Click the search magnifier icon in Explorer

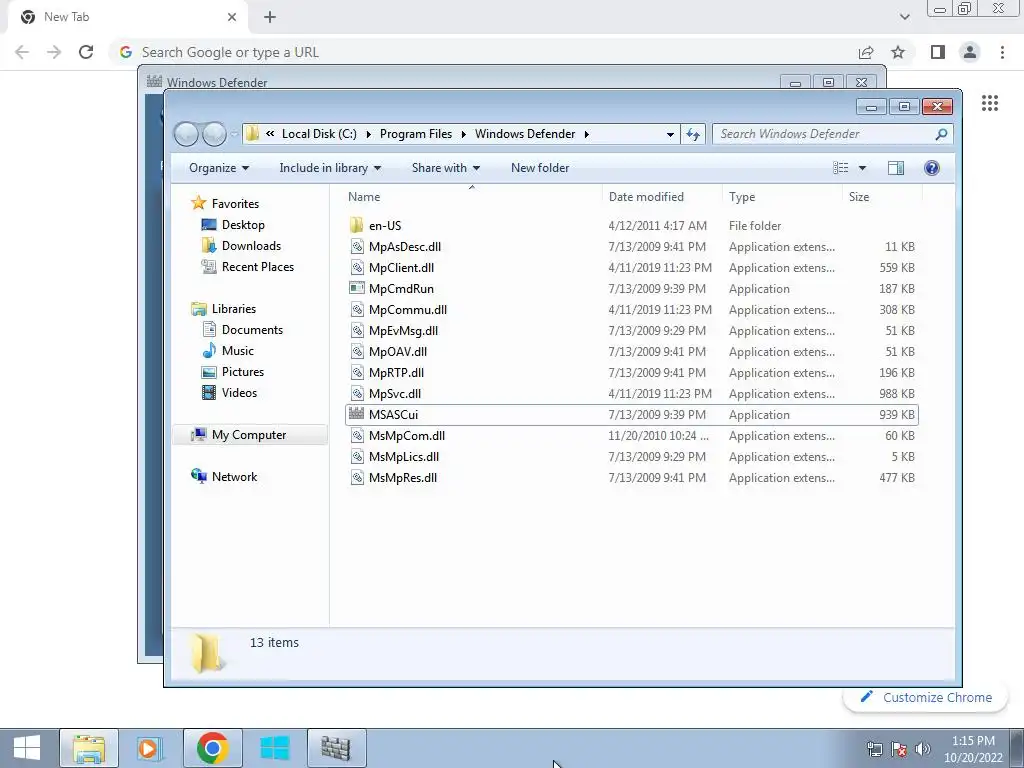[941, 134]
